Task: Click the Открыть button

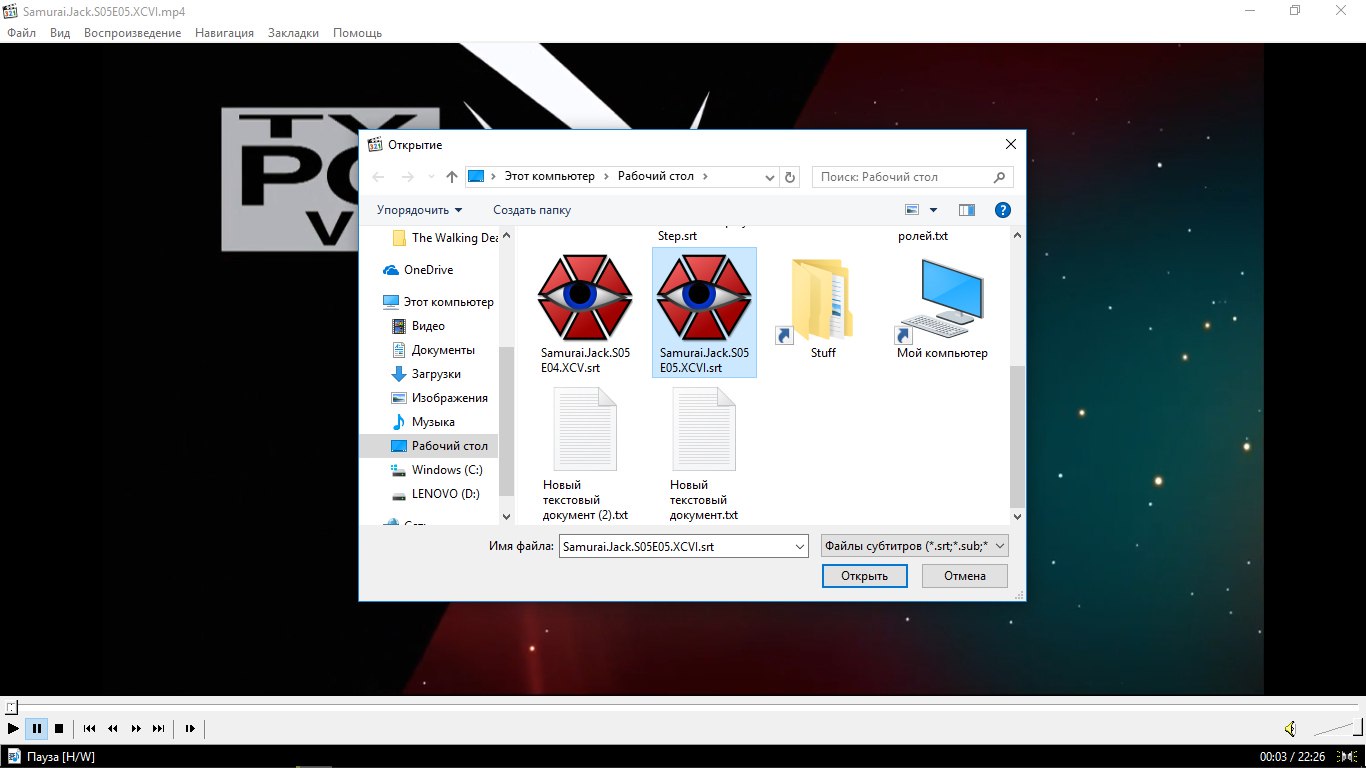Action: [x=864, y=576]
